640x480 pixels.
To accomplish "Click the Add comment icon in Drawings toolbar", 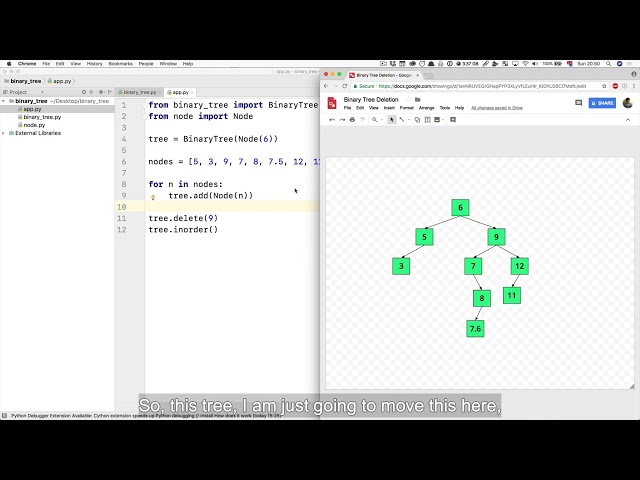I will coord(453,120).
